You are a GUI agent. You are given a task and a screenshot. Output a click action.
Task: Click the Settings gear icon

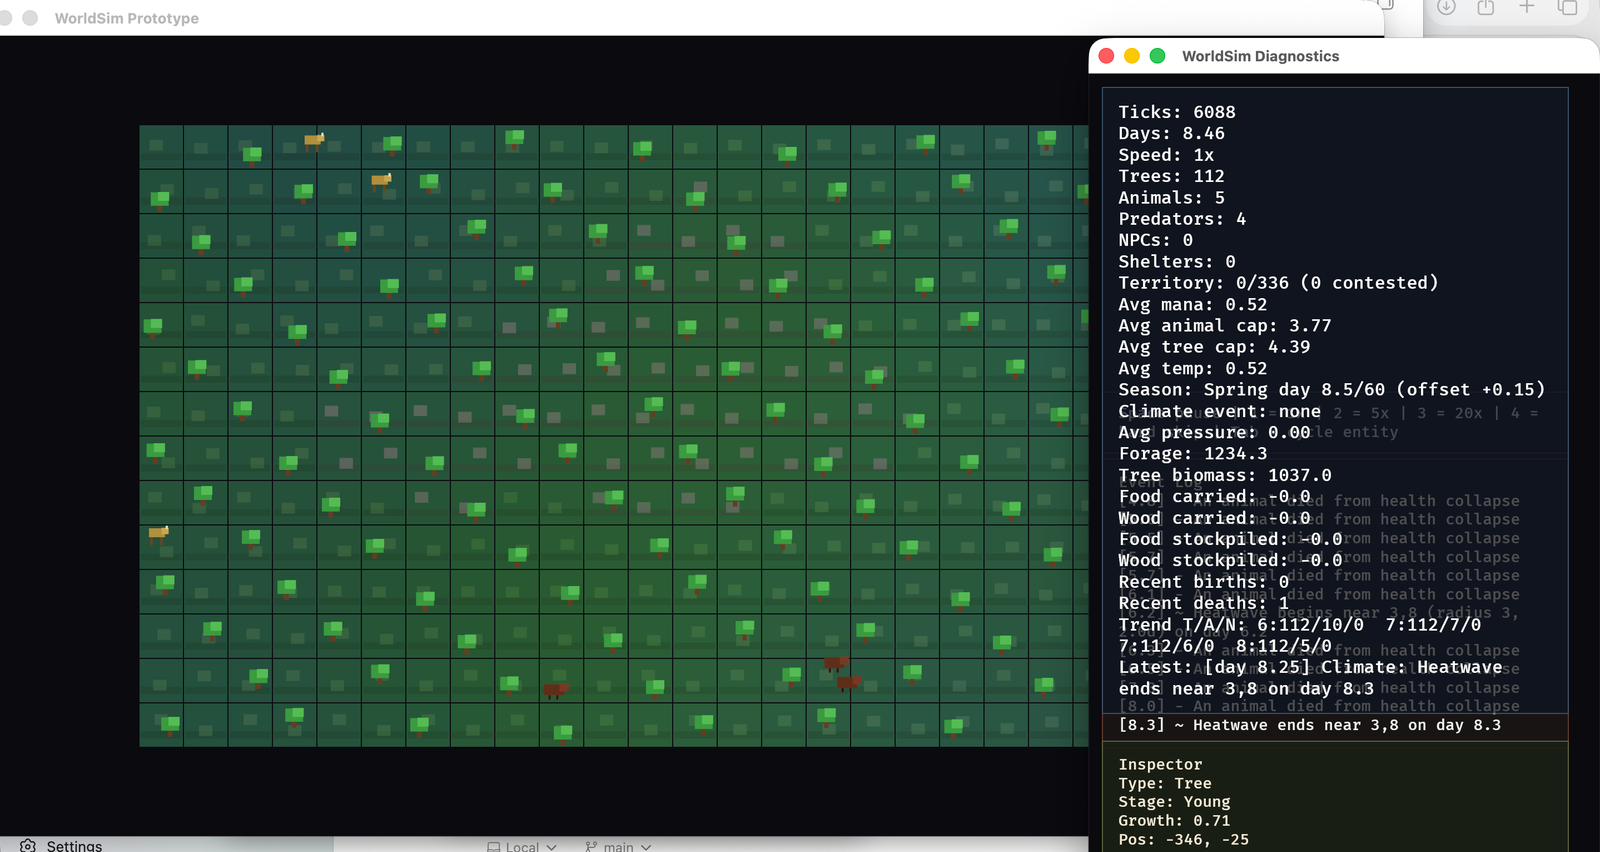tap(28, 845)
